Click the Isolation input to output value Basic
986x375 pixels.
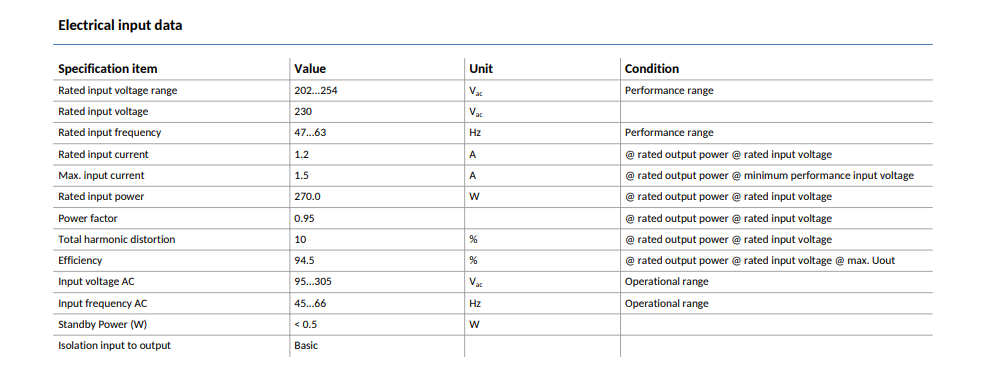[306, 345]
